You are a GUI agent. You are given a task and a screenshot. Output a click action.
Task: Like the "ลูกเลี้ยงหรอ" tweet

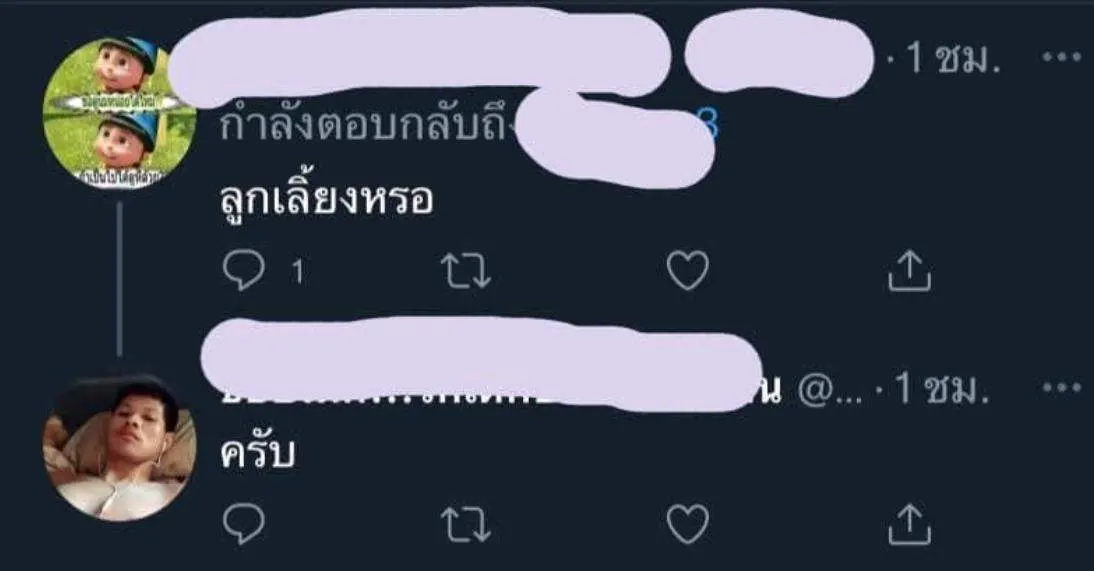[687, 271]
